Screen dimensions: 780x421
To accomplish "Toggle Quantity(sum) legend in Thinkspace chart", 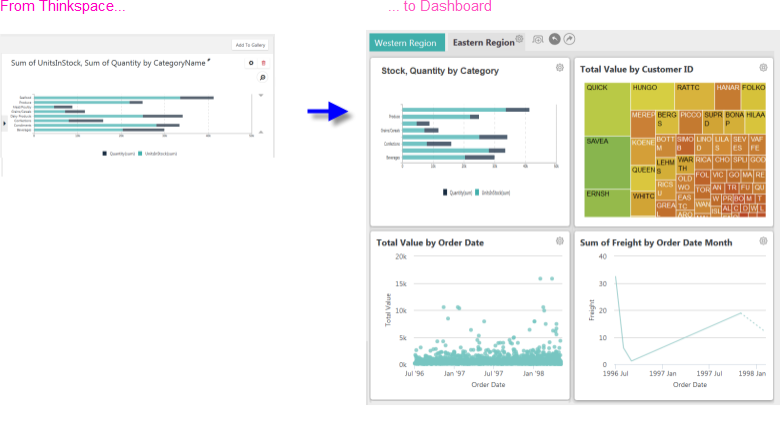I will click(x=118, y=154).
